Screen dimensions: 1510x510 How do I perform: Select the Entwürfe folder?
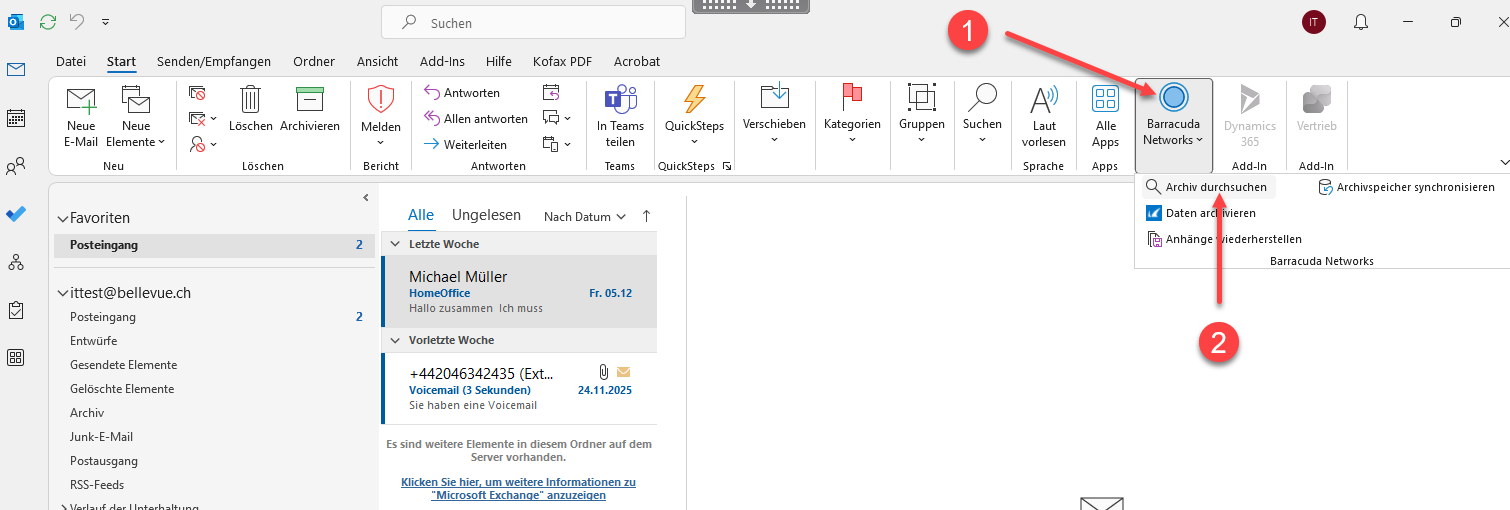click(x=93, y=341)
